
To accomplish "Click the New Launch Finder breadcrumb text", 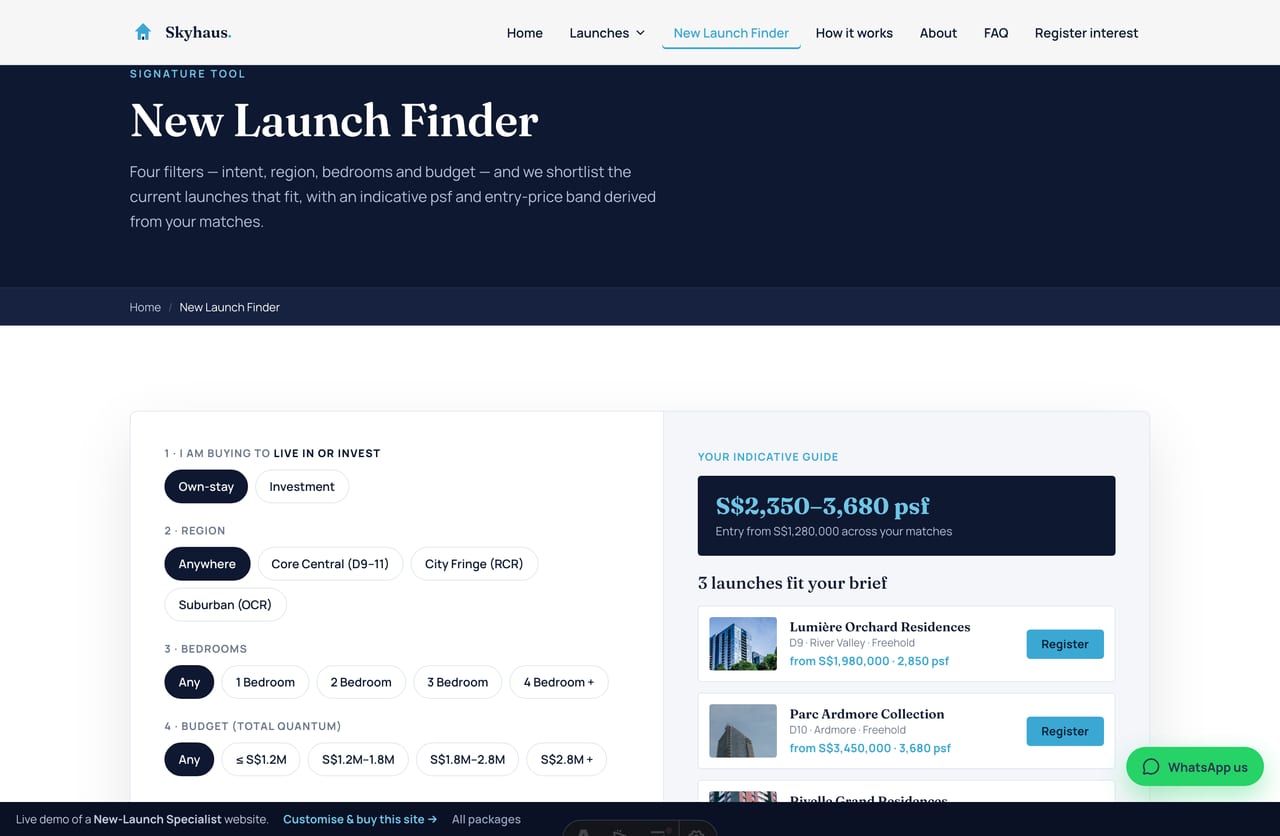I will point(230,307).
